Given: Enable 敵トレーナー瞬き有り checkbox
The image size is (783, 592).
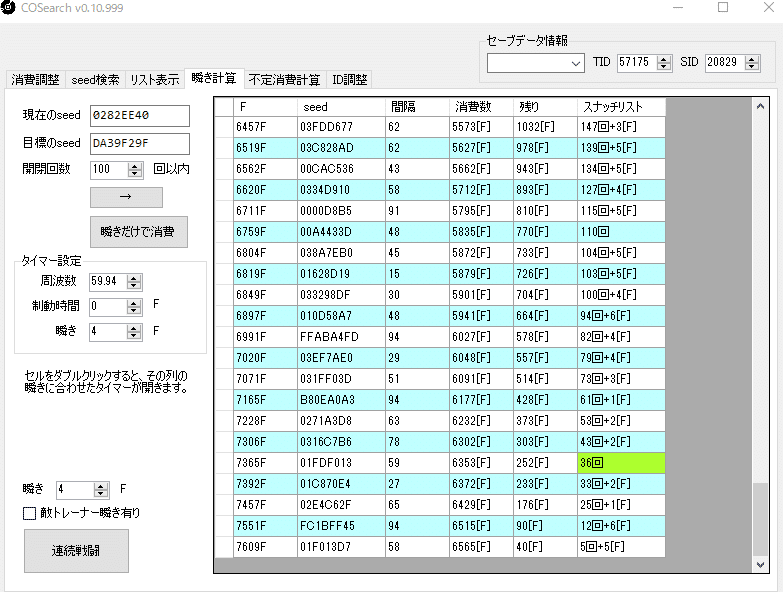Looking at the screenshot, I should (29, 513).
